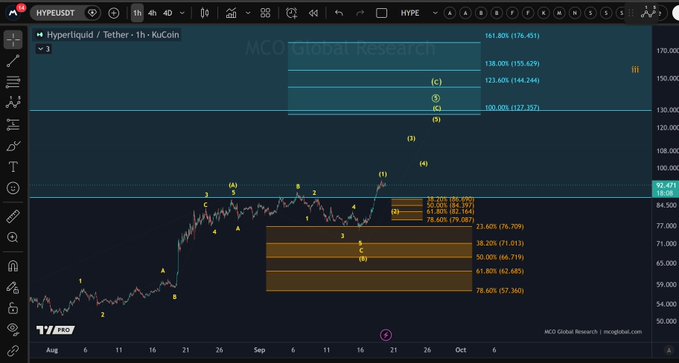Select the Crosshair cursor tool

(13, 40)
